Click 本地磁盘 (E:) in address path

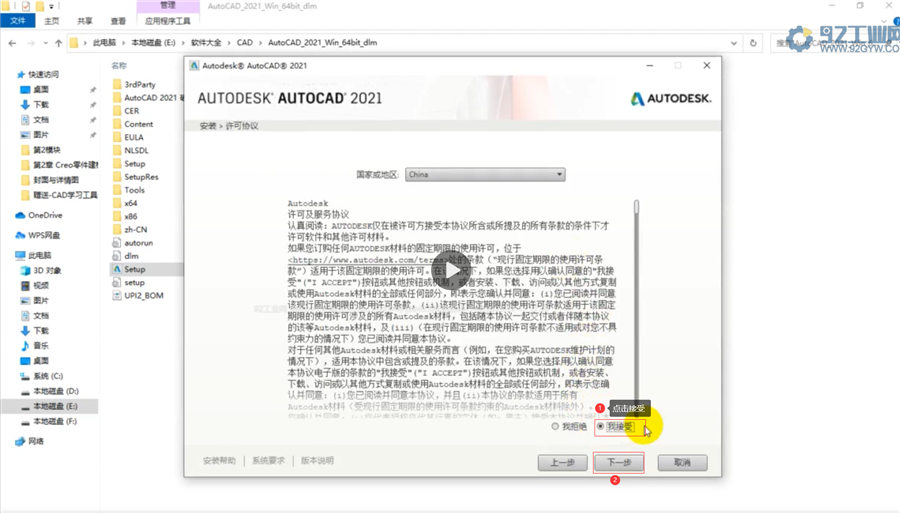coord(153,42)
